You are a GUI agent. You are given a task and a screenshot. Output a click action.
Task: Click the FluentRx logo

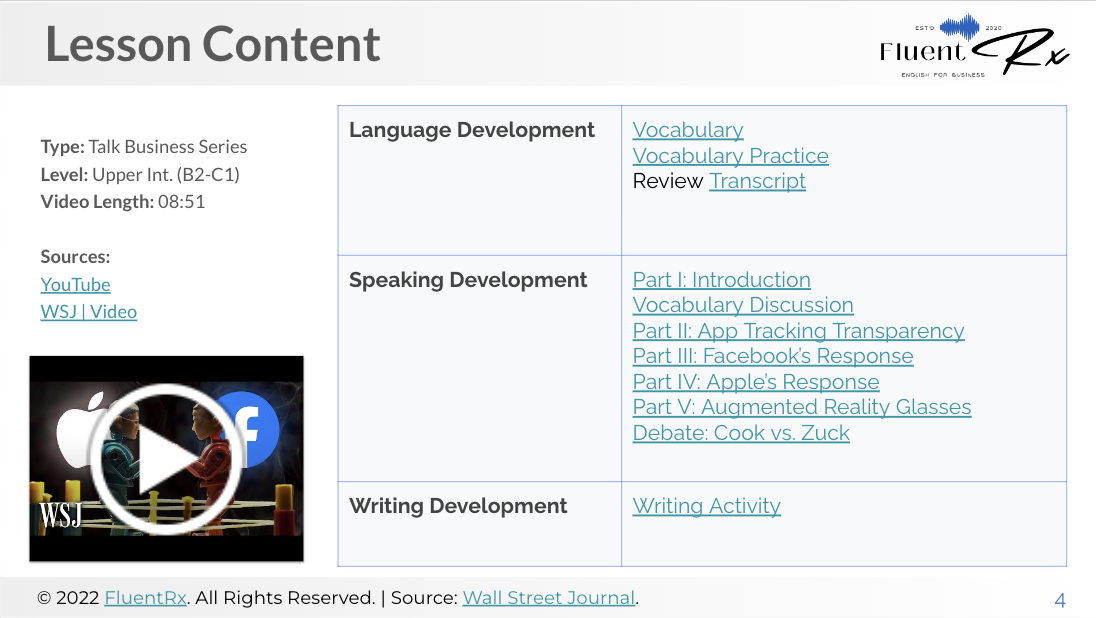point(974,45)
